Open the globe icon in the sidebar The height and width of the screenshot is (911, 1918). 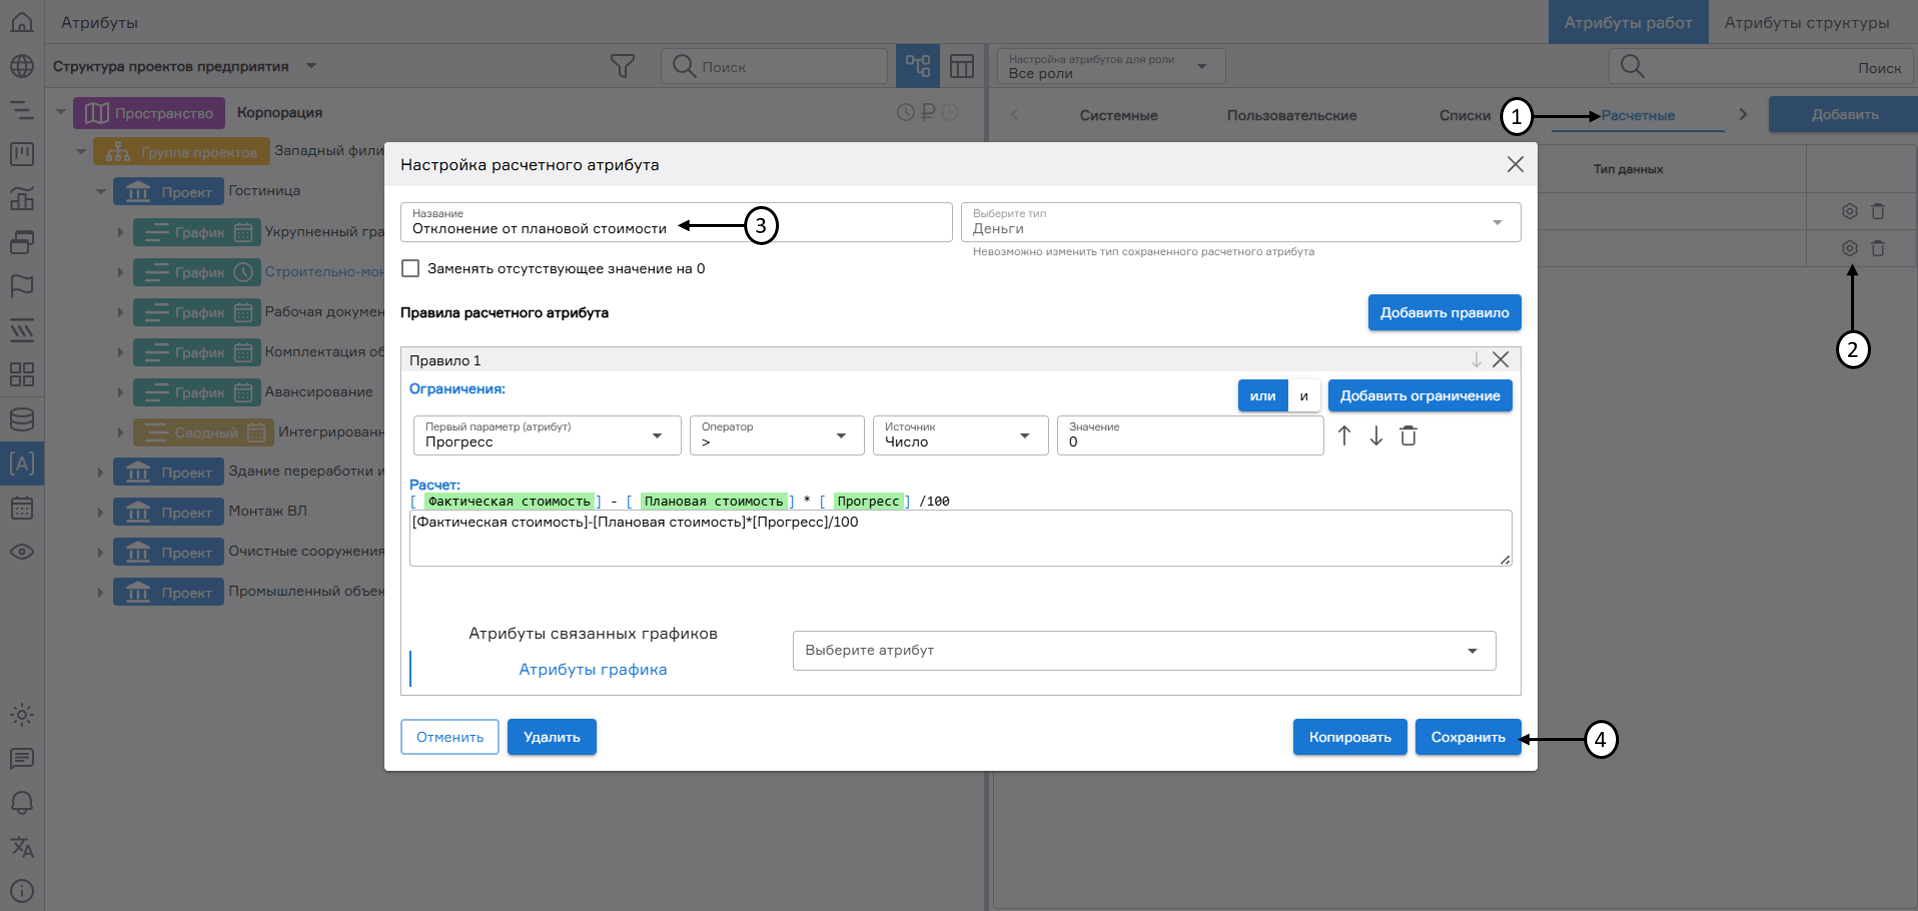tap(22, 66)
